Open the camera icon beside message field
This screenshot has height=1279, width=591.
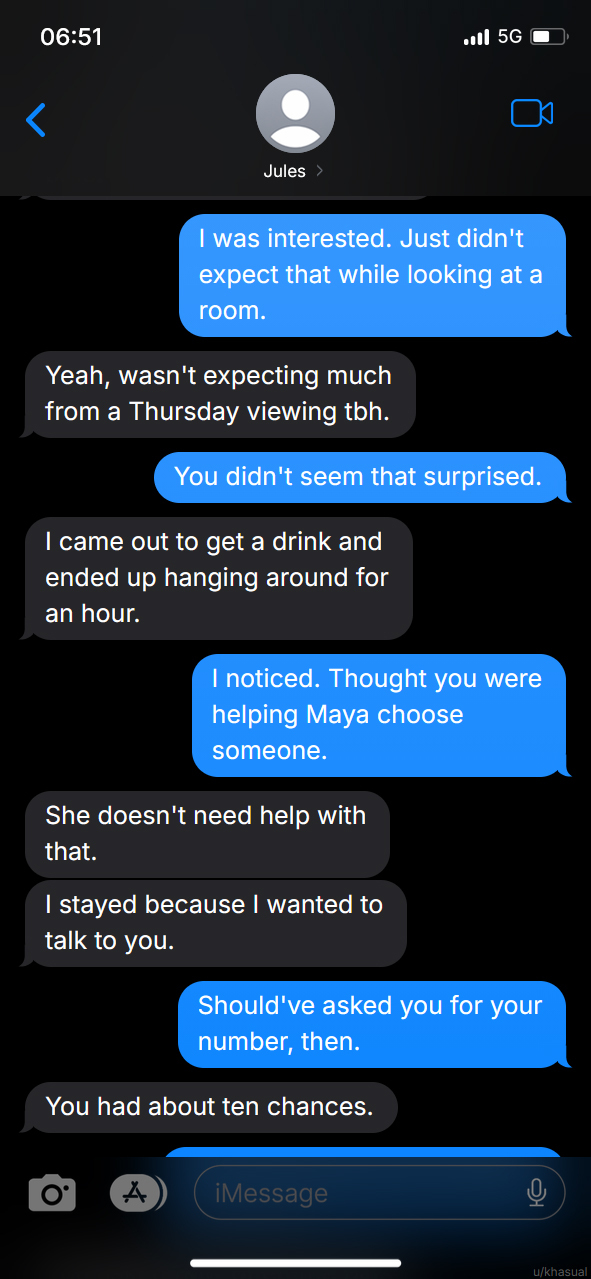pos(51,1193)
